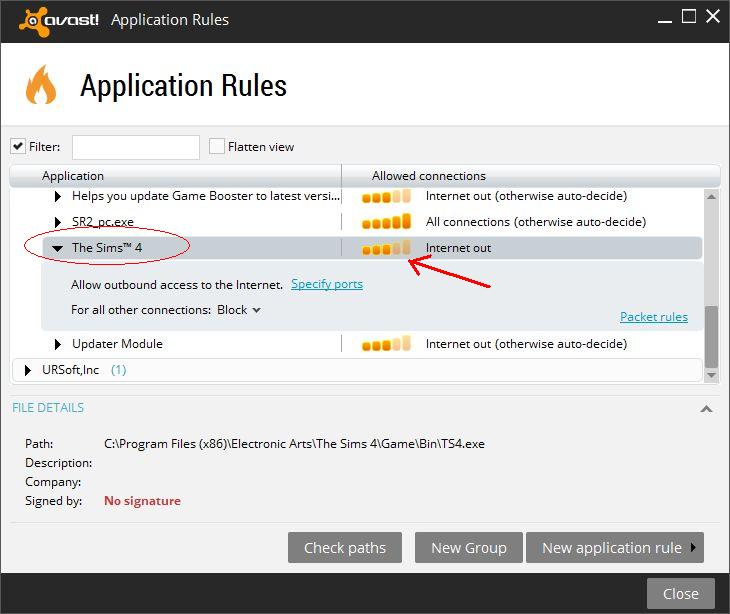
Task: Click the list scrollbar up arrow
Action: pyautogui.click(x=711, y=197)
